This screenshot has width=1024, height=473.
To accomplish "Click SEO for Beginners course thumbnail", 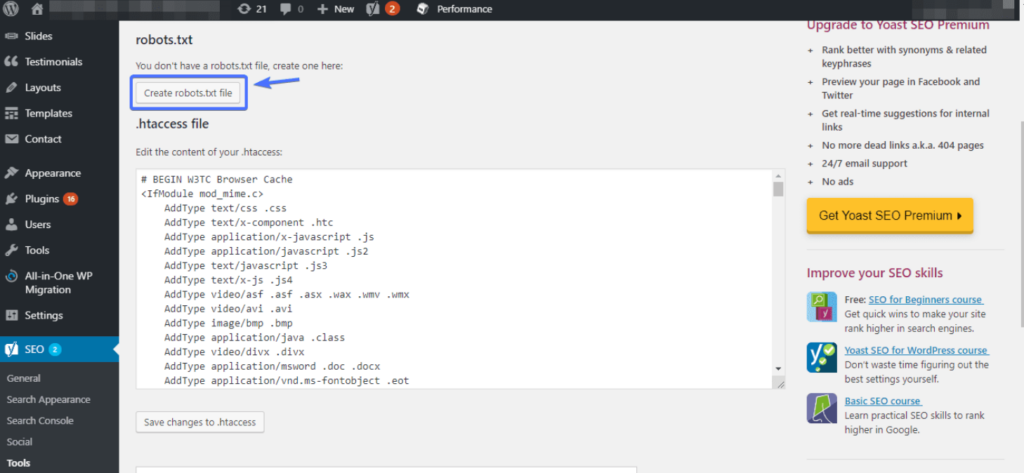I will point(822,307).
